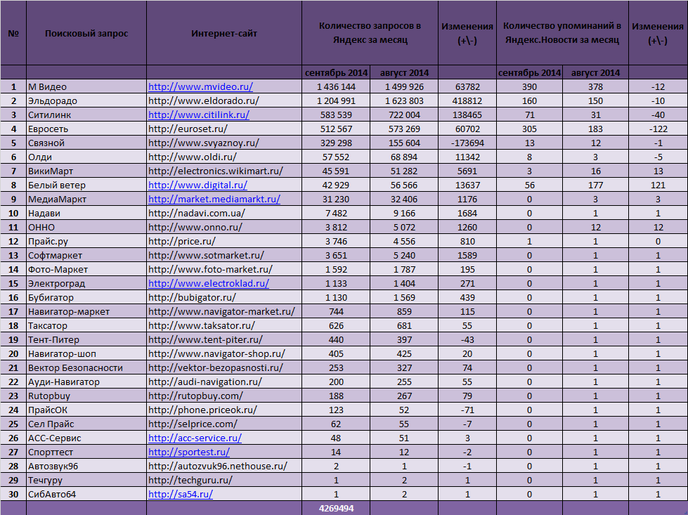Select the 'Надави' cell

coord(86,213)
